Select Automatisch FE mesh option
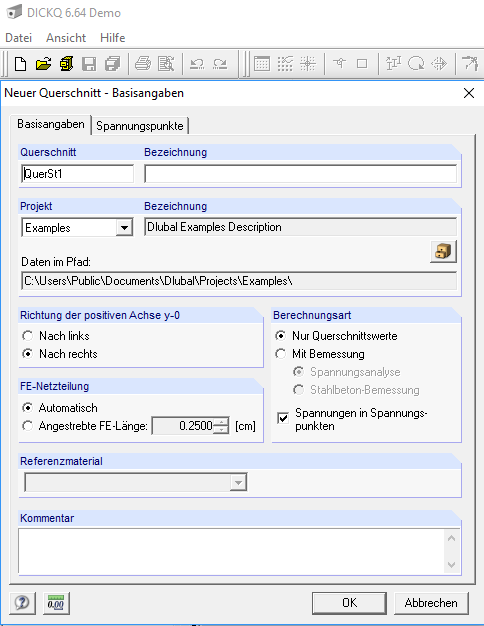484x626 pixels. point(28,408)
